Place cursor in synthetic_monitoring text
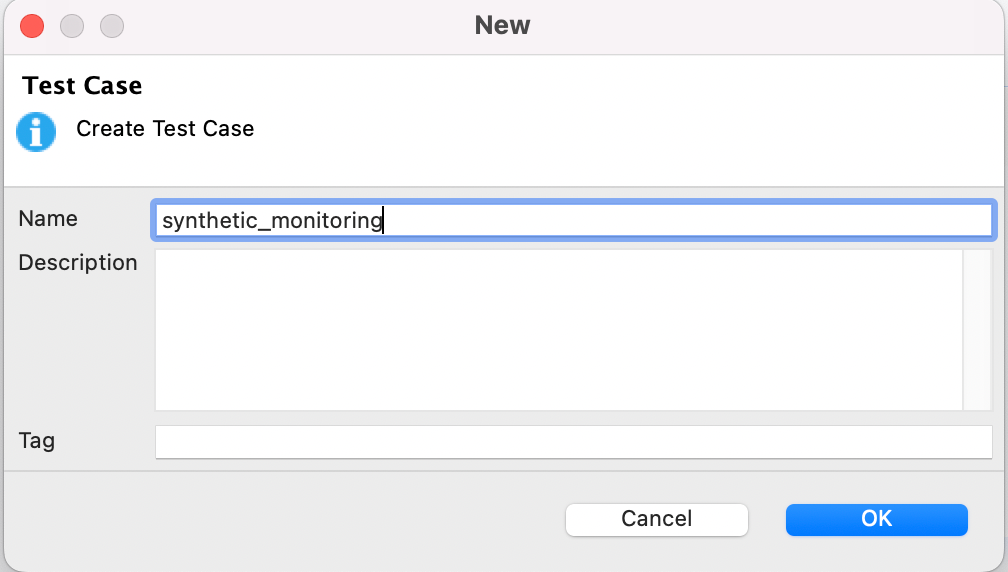Screen dimensions: 1008x572 pos(272,220)
